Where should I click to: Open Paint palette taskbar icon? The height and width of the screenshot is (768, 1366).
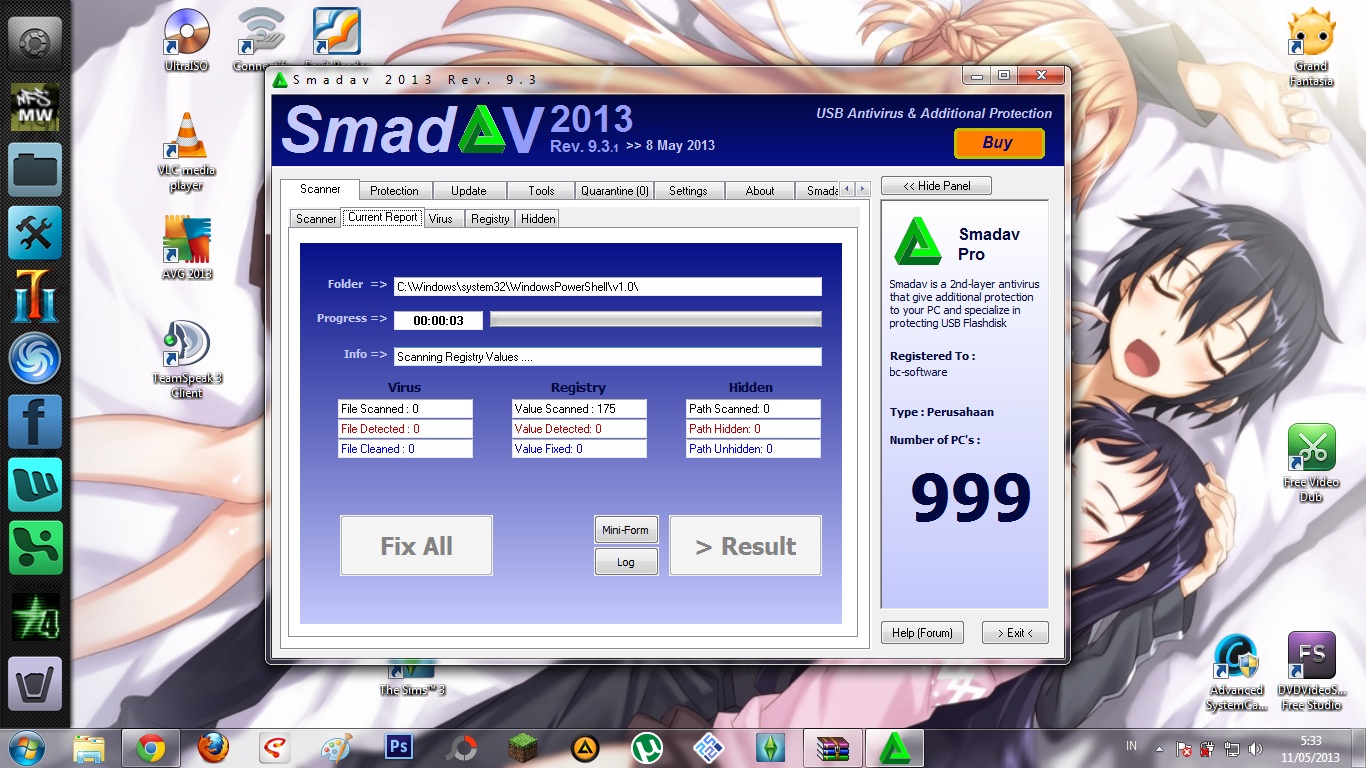point(337,748)
